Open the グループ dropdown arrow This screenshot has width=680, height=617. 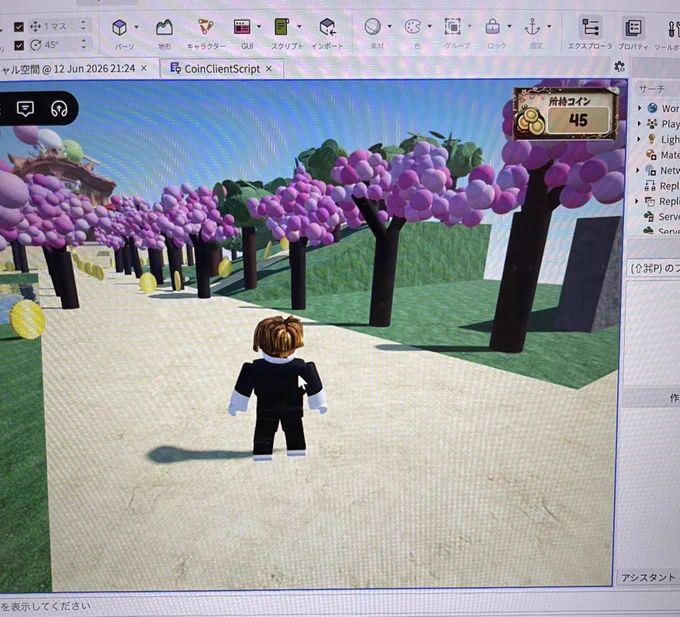[x=469, y=26]
